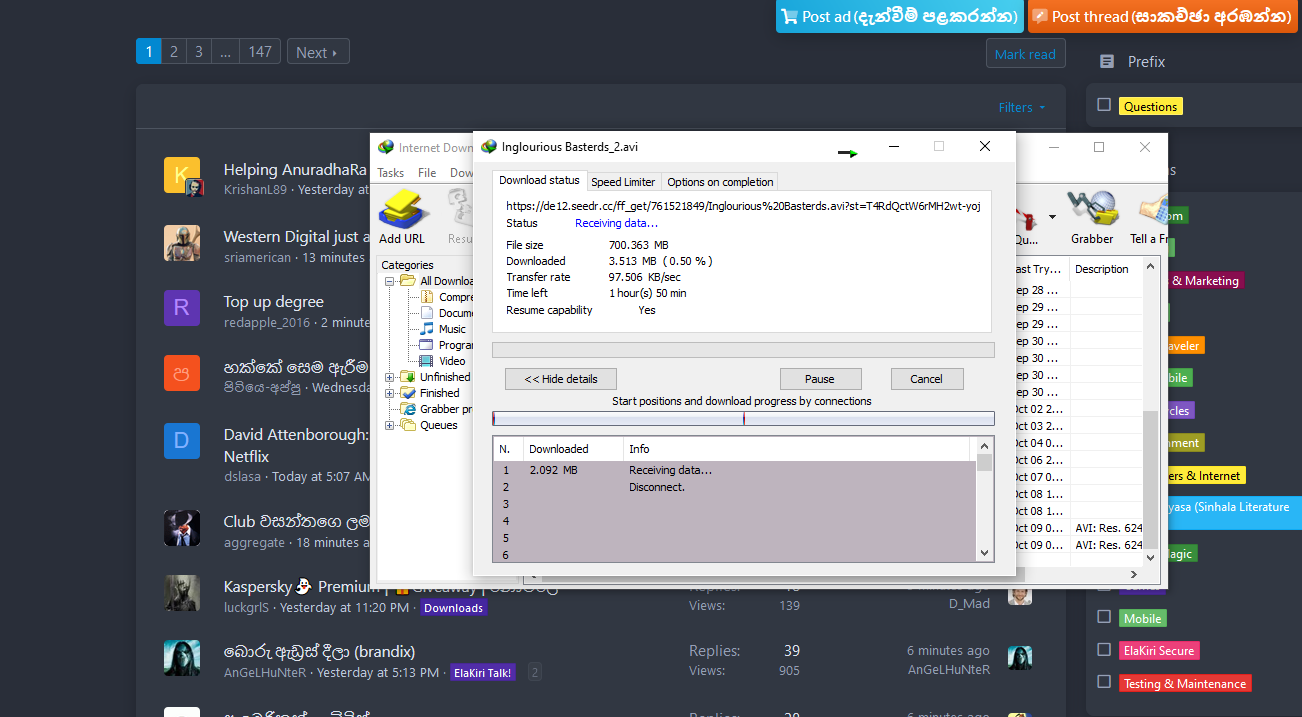
Task: Click the Post thread button
Action: click(1163, 16)
